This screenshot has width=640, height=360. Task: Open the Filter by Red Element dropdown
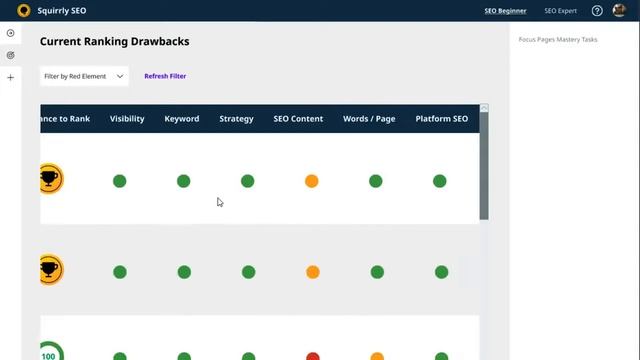(84, 76)
